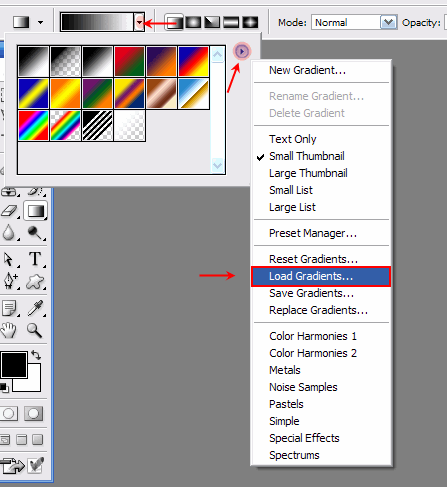Open the gradient picker flyout menu
This screenshot has height=487, width=447.
click(x=242, y=51)
